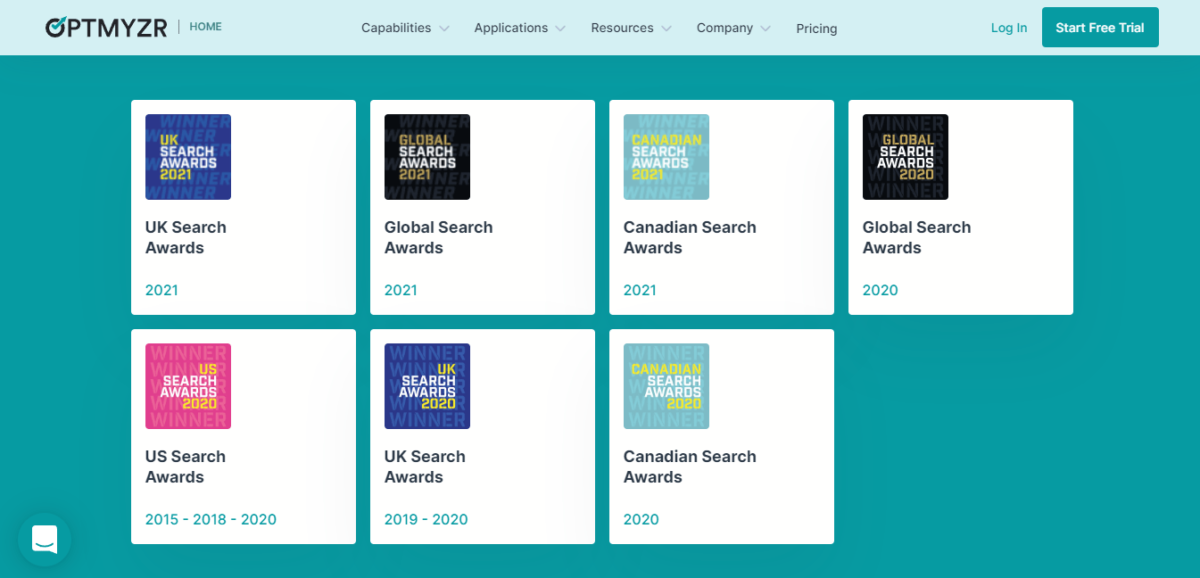The image size is (1200, 578).
Task: Click the 'US Search Awards' card title
Action: [185, 467]
